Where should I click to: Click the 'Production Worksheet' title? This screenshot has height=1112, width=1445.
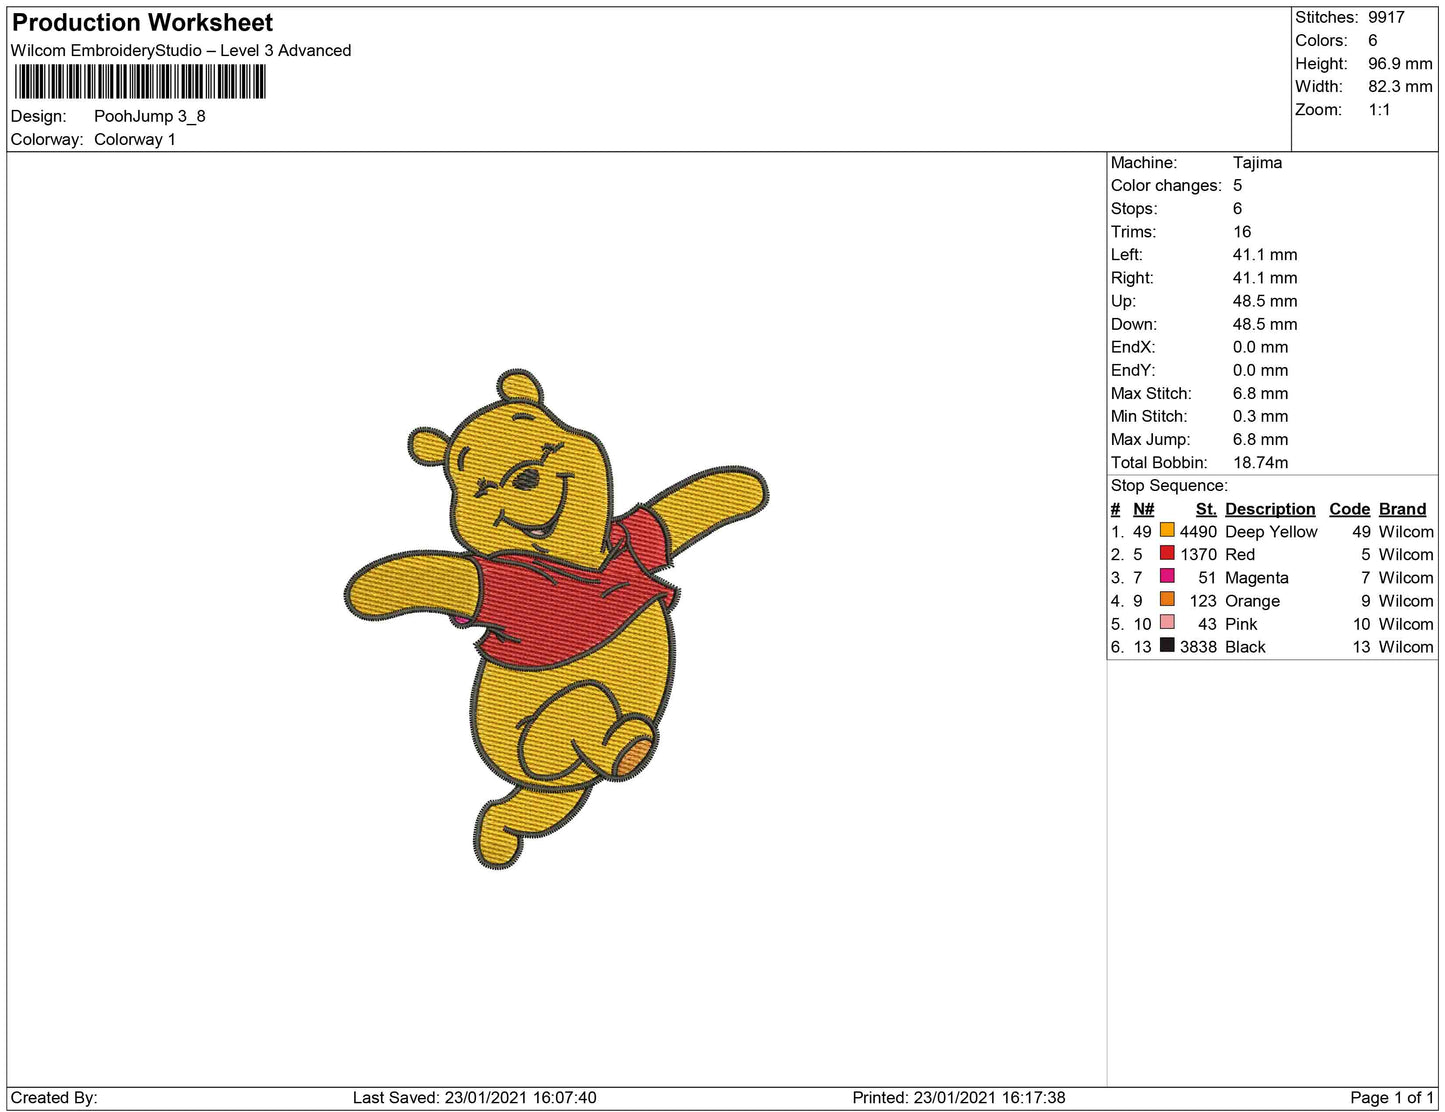pos(142,22)
